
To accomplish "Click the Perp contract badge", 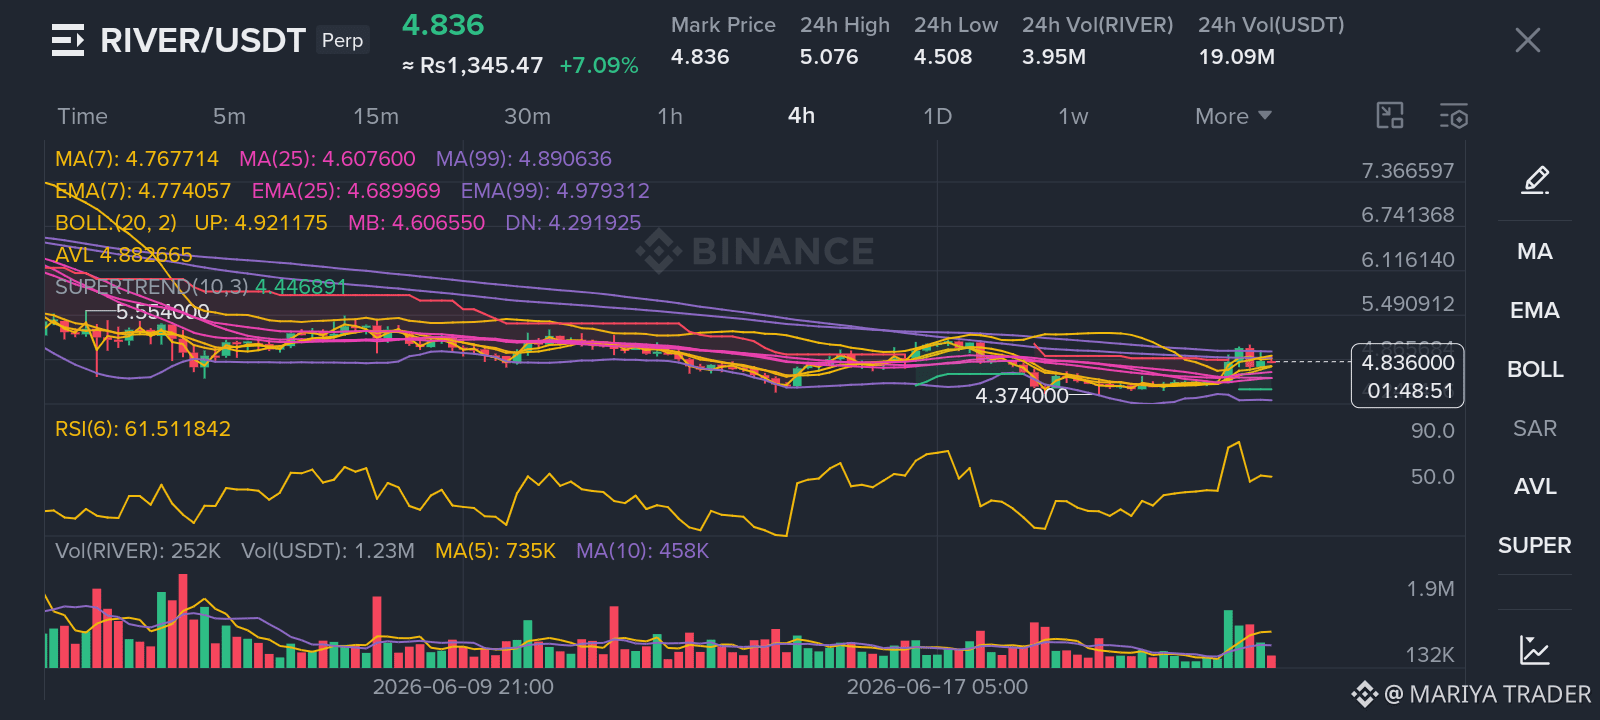I will pyautogui.click(x=342, y=40).
